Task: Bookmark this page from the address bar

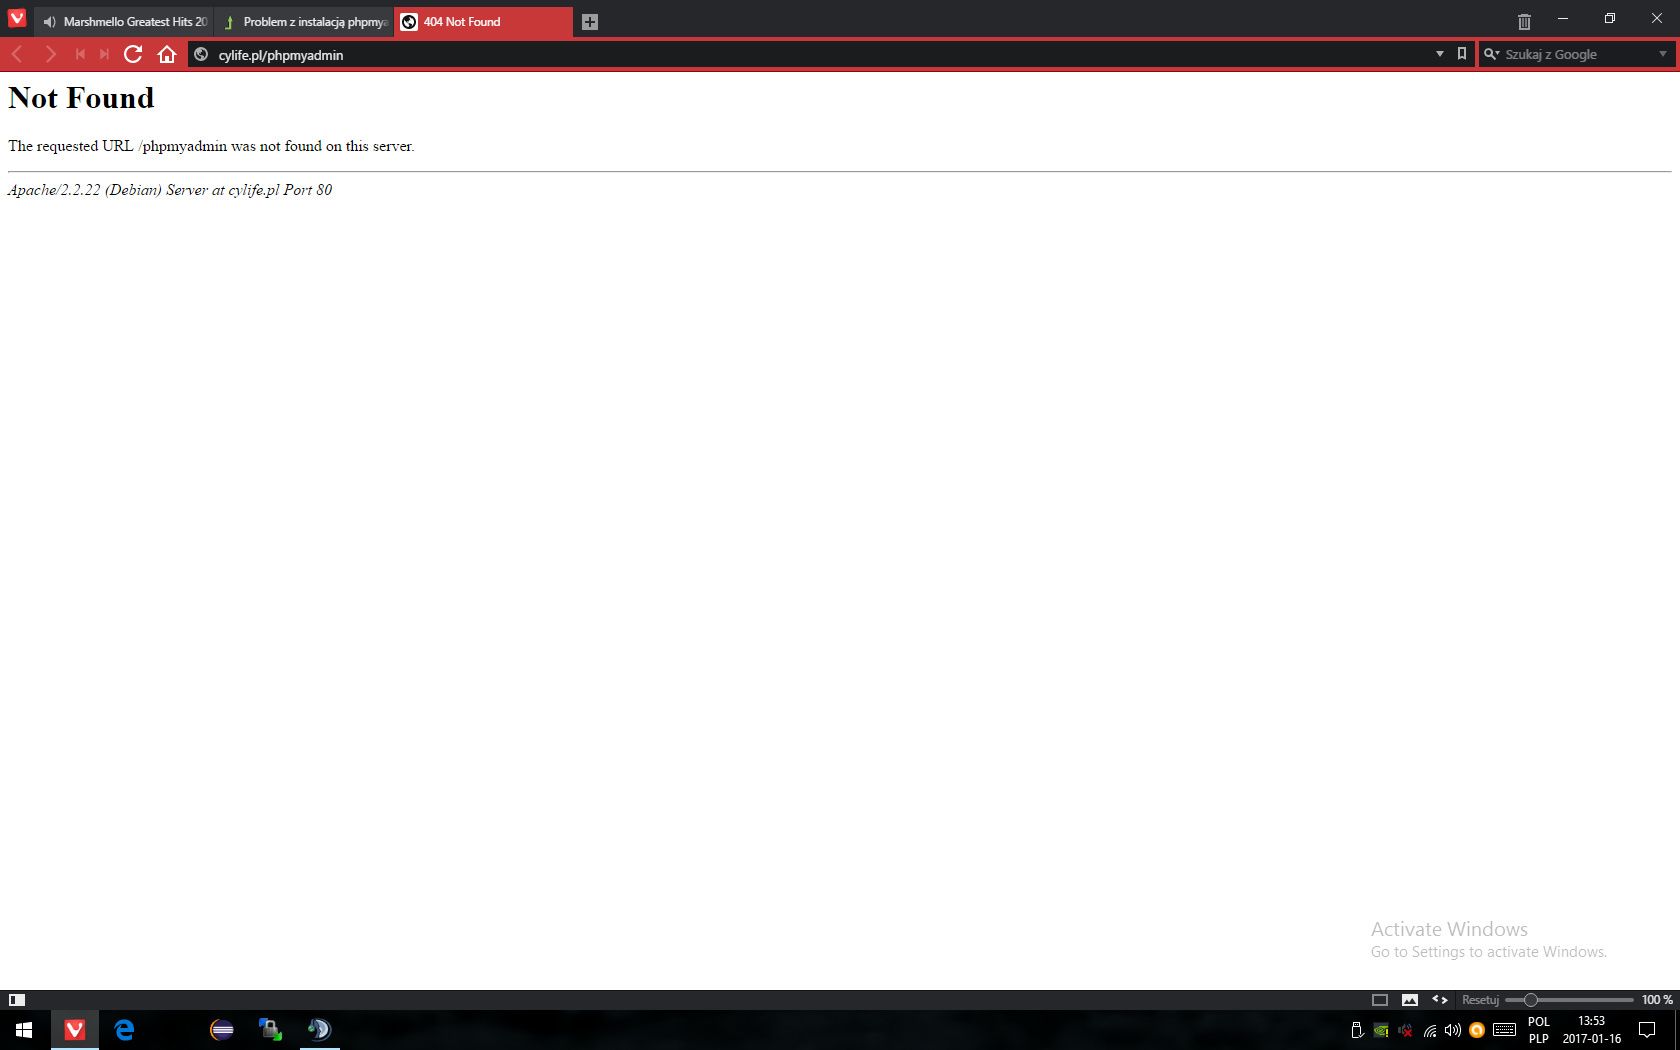Action: (x=1462, y=54)
